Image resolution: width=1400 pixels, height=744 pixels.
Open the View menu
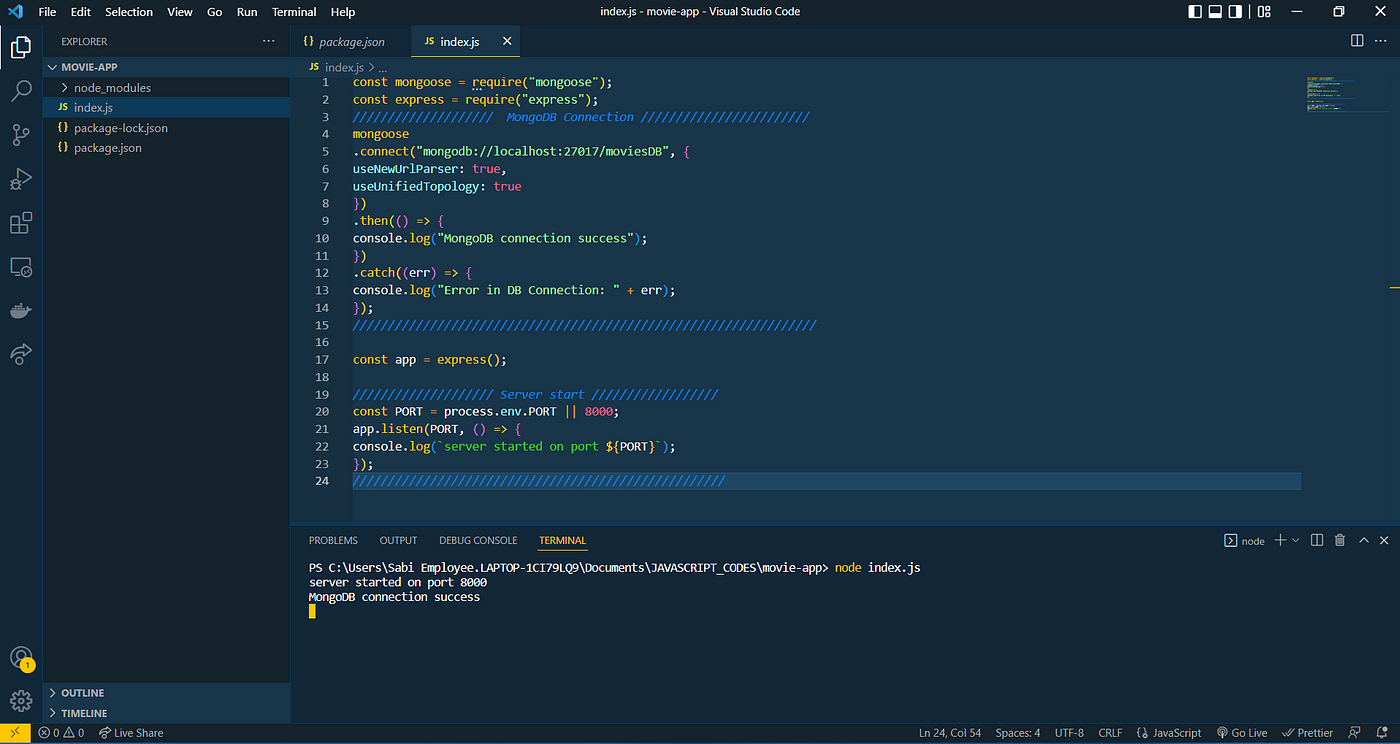[180, 12]
